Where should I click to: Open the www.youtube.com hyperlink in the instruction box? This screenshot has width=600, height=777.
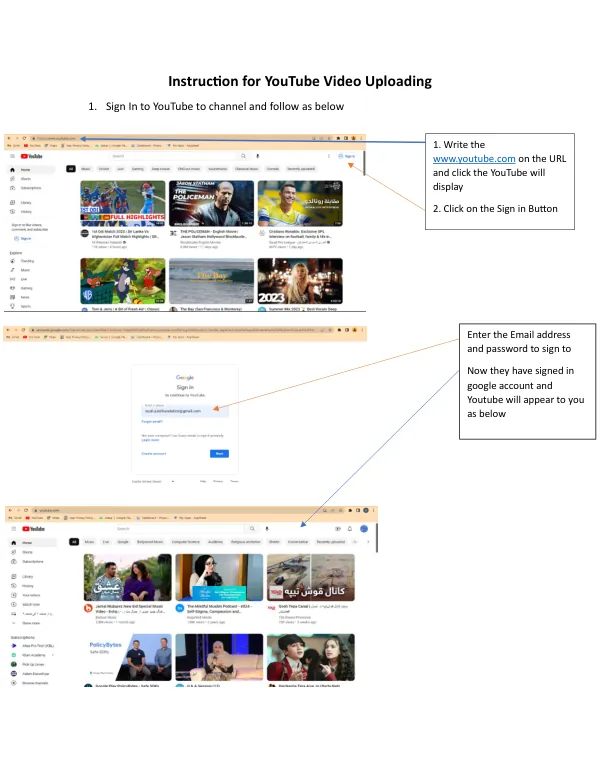click(474, 159)
